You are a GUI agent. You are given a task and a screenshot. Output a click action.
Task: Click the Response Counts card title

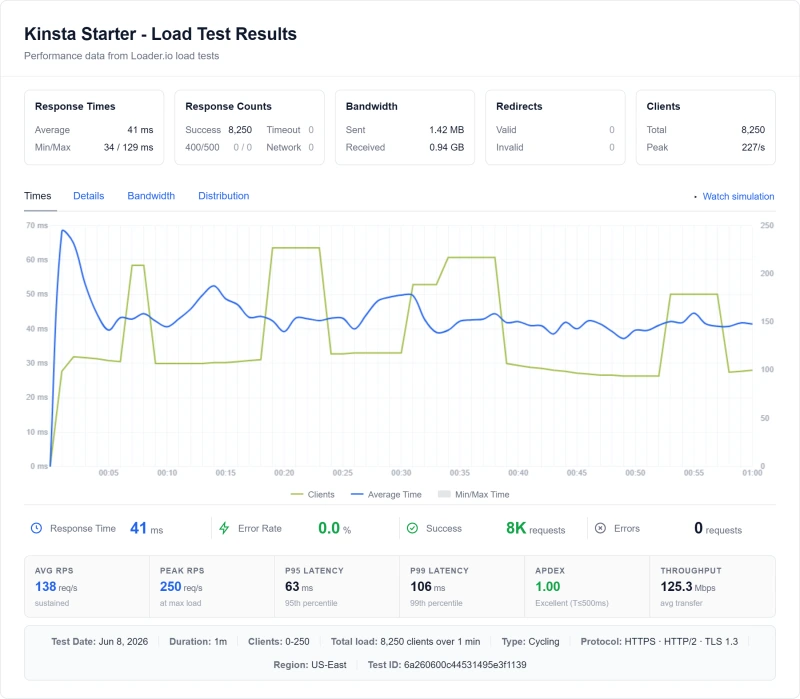pos(228,106)
